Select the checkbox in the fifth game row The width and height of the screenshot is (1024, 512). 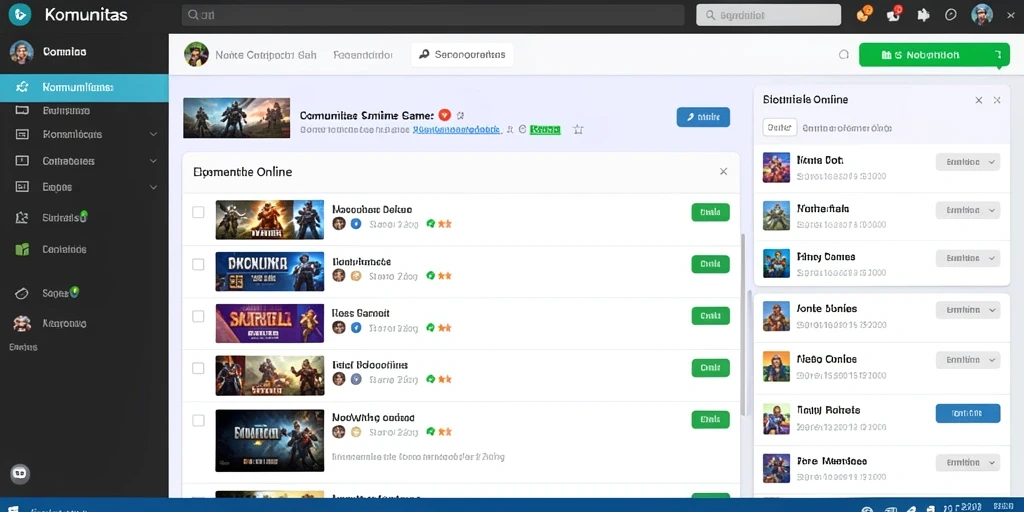pyautogui.click(x=198, y=420)
